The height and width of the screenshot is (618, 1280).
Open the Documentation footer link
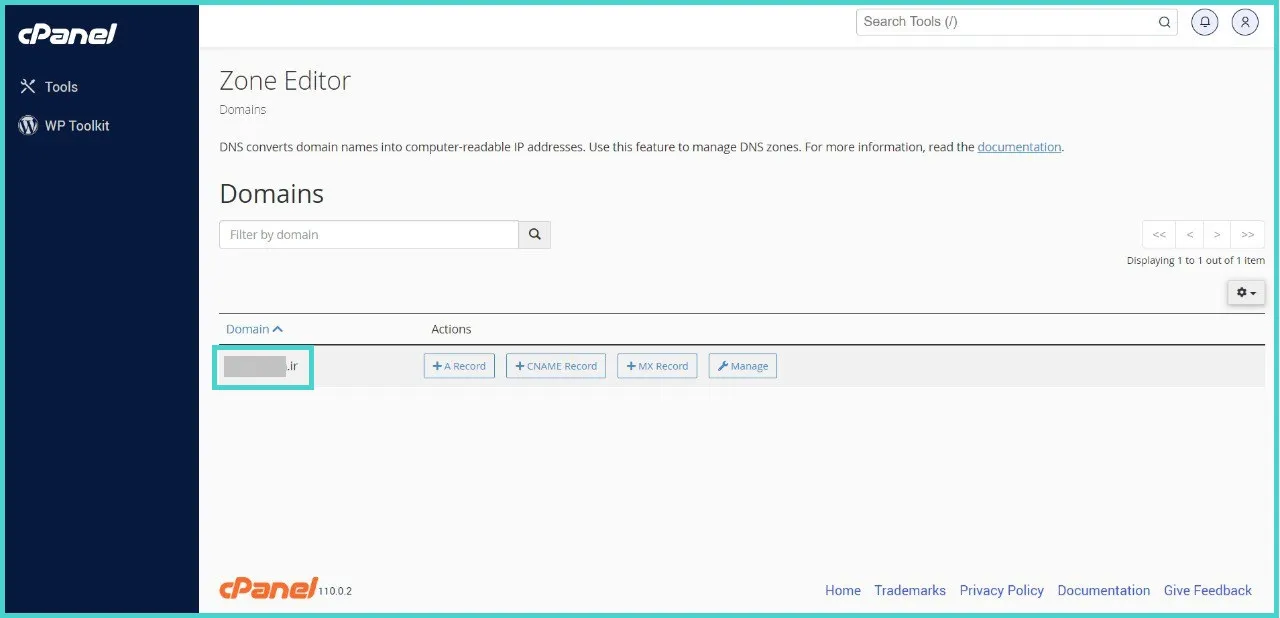click(x=1104, y=591)
